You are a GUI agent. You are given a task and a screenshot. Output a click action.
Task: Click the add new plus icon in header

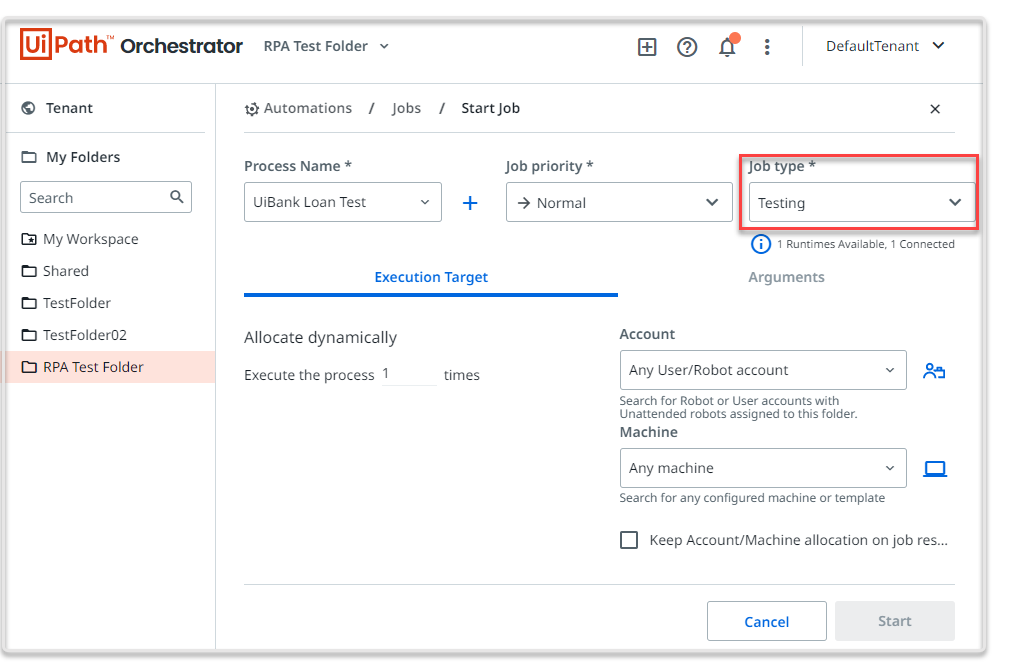pyautogui.click(x=647, y=47)
